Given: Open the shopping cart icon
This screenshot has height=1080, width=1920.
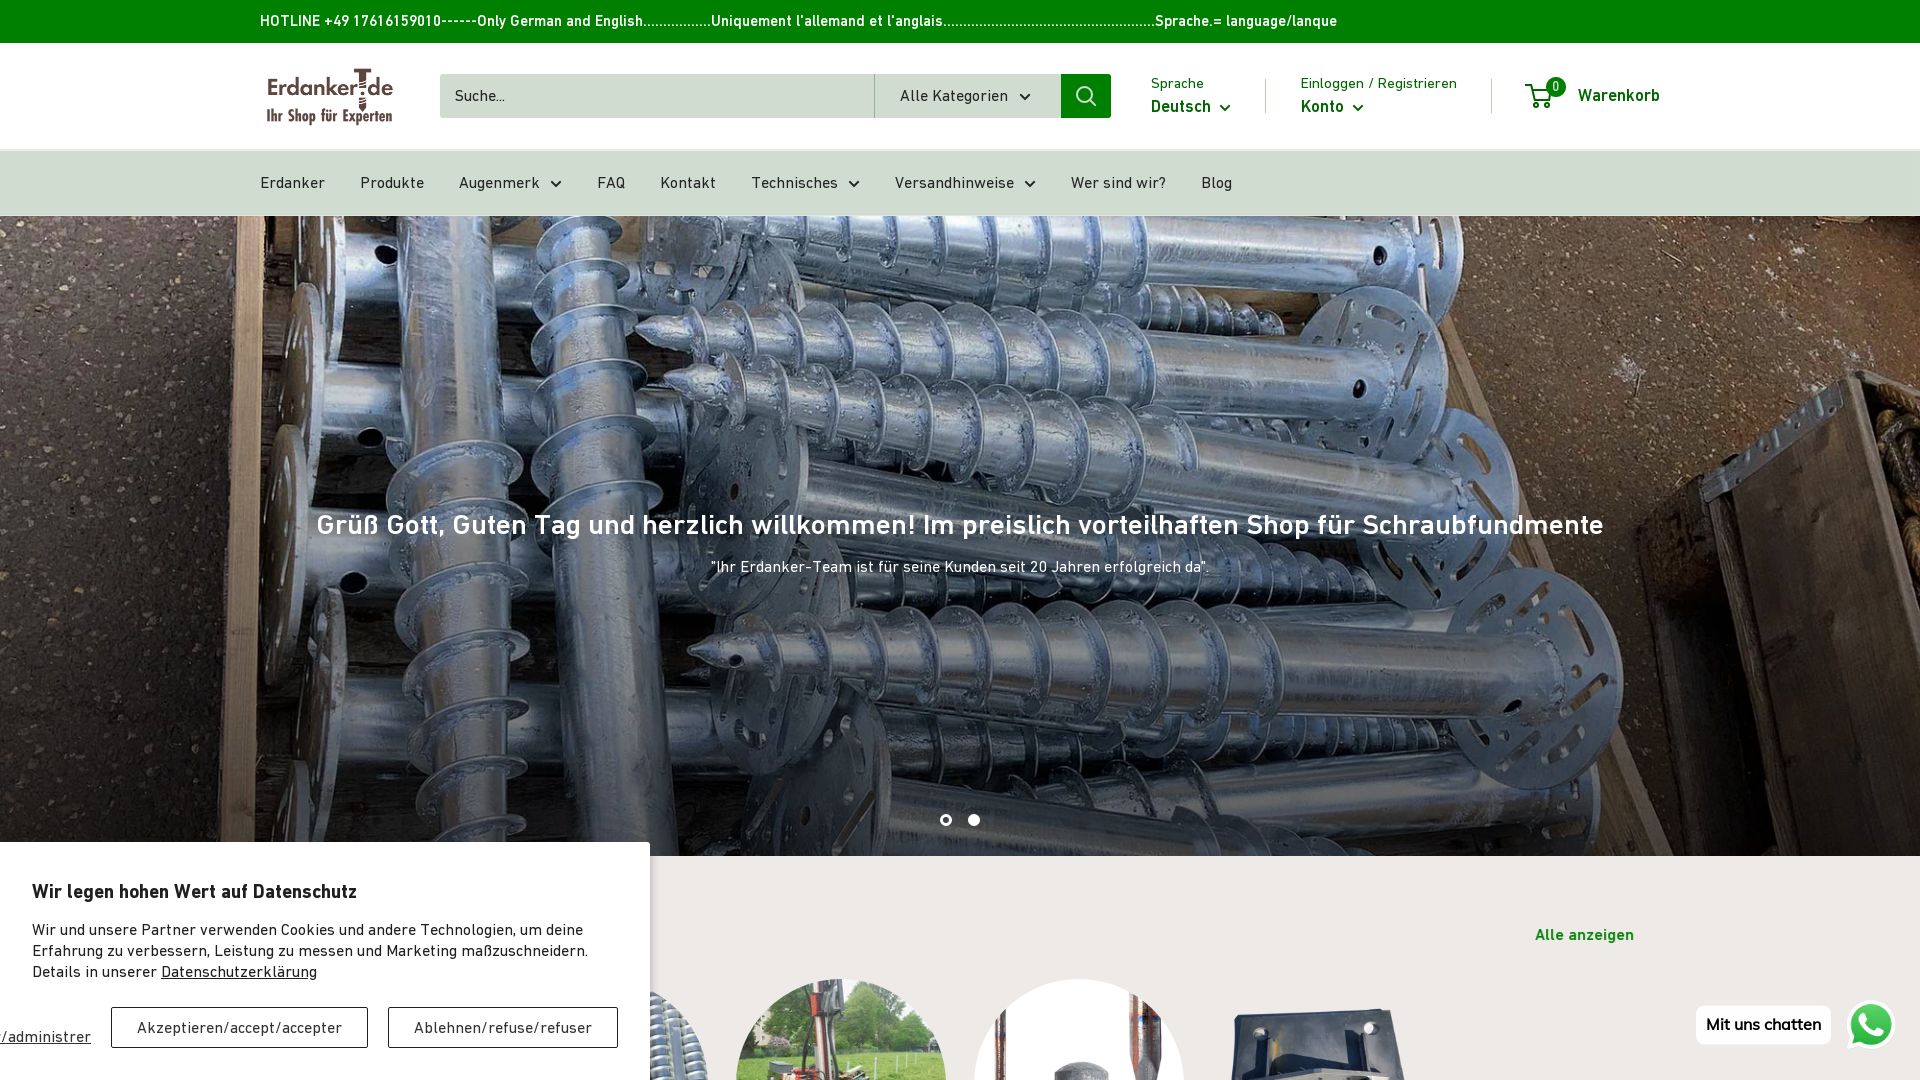Looking at the screenshot, I should pyautogui.click(x=1539, y=97).
